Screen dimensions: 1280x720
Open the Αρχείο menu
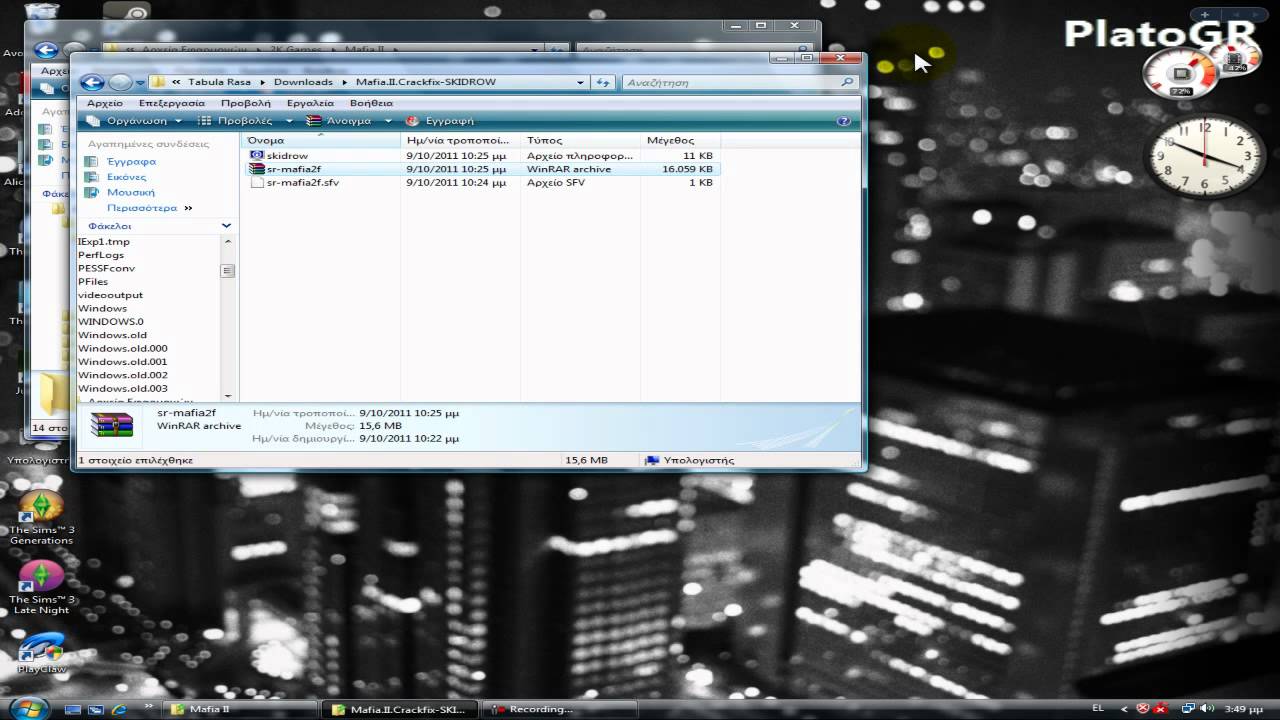coord(105,103)
